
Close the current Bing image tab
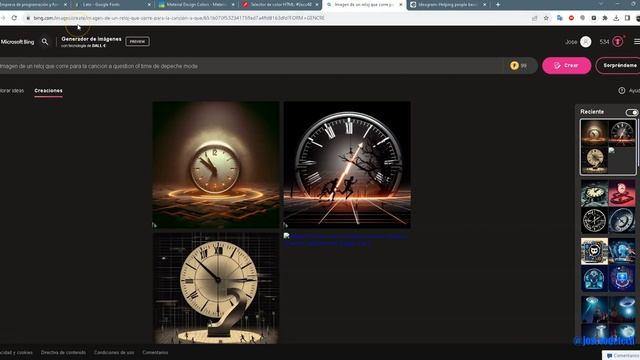[400, 4]
